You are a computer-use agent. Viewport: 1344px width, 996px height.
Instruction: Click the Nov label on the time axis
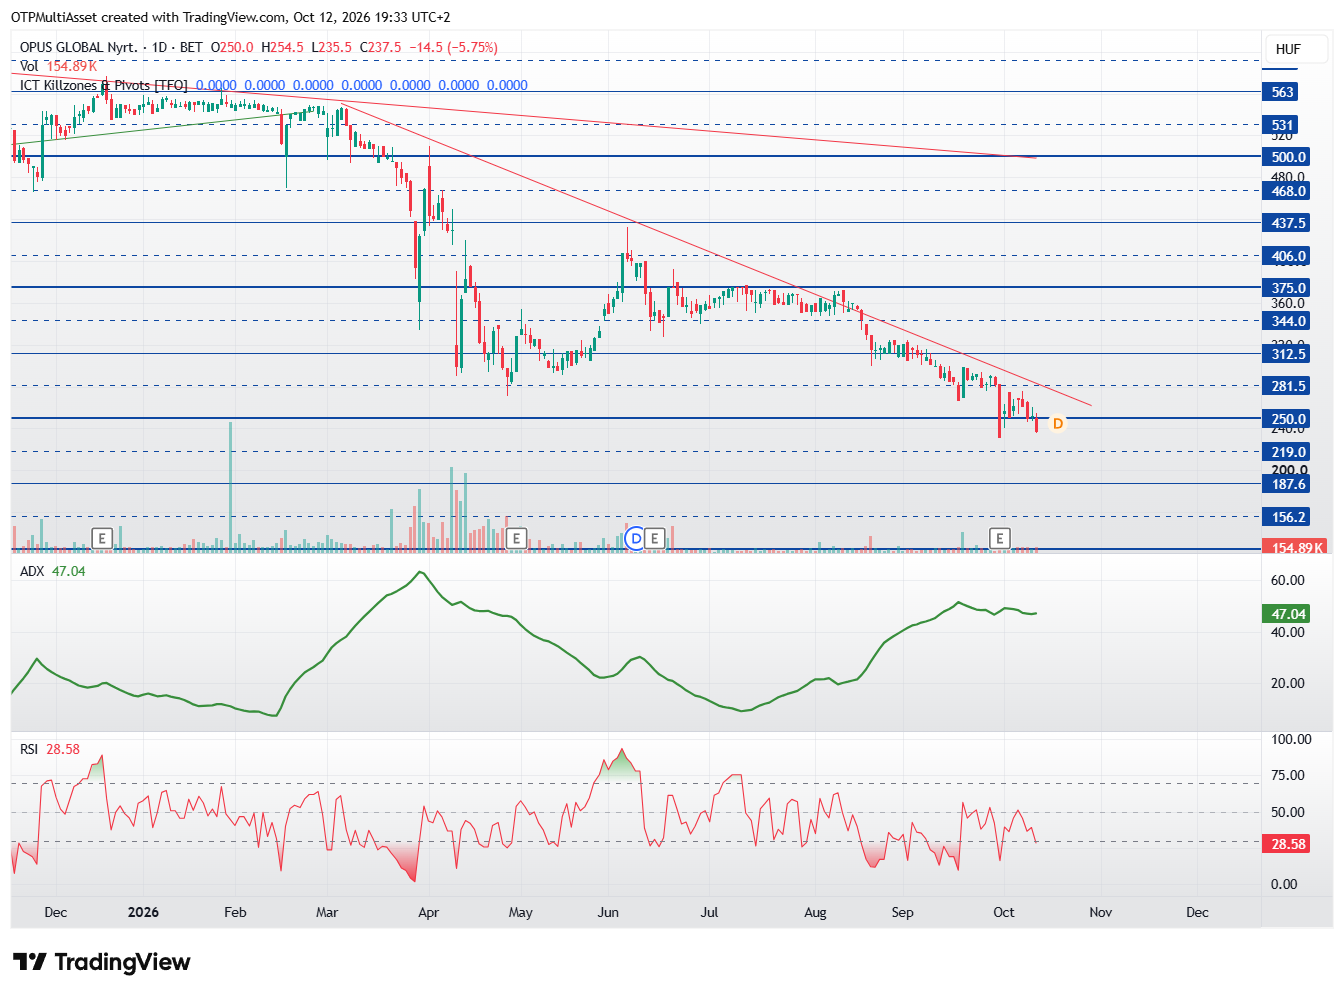(x=1100, y=912)
